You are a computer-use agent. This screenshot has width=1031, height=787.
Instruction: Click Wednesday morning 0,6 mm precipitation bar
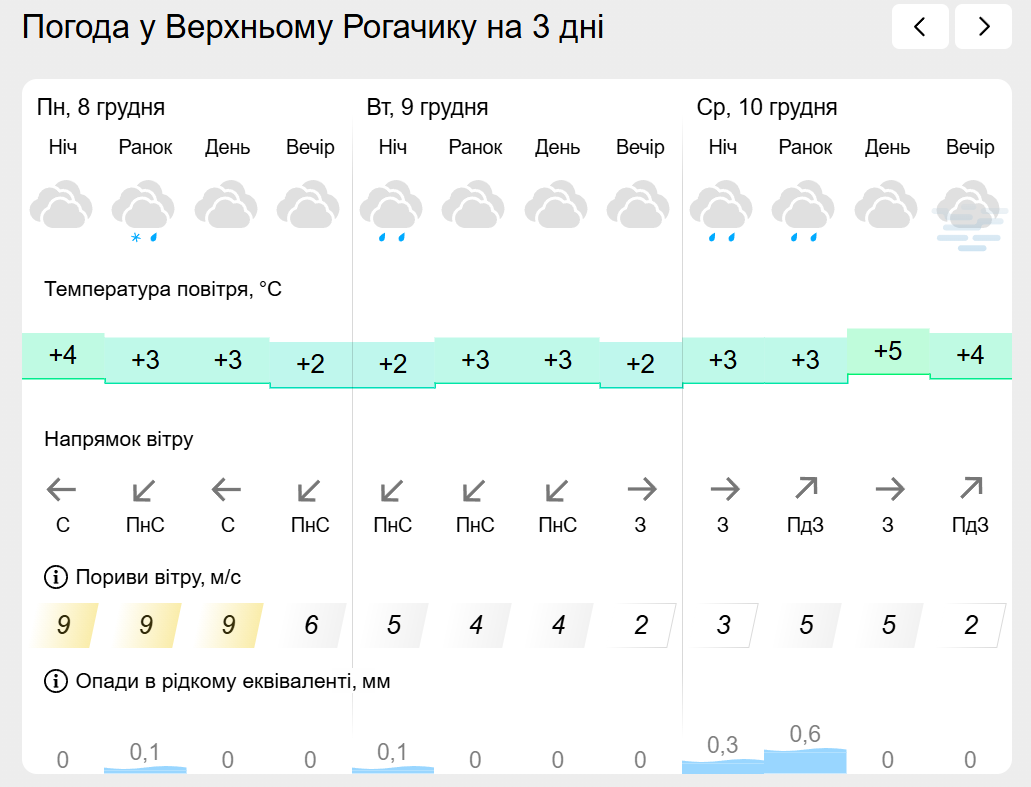(x=805, y=760)
